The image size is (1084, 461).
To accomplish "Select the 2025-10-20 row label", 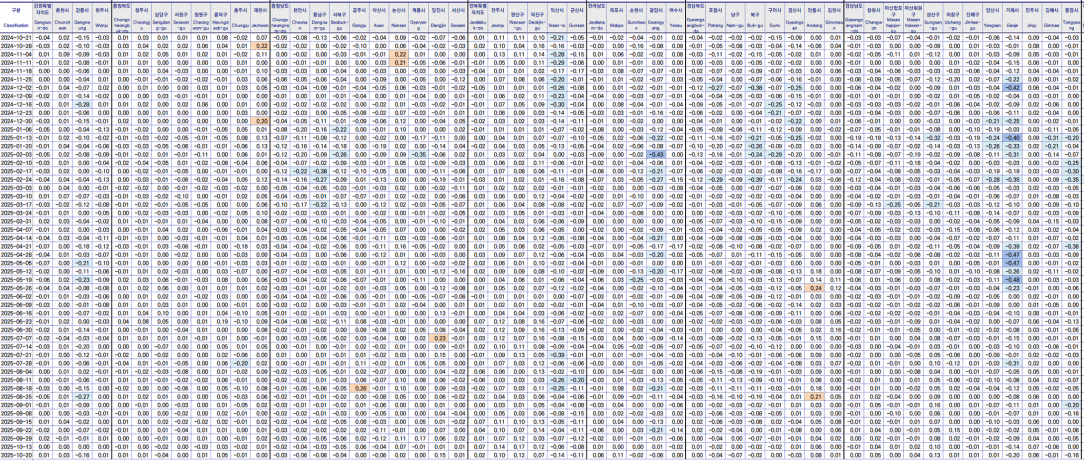I will (15, 453).
